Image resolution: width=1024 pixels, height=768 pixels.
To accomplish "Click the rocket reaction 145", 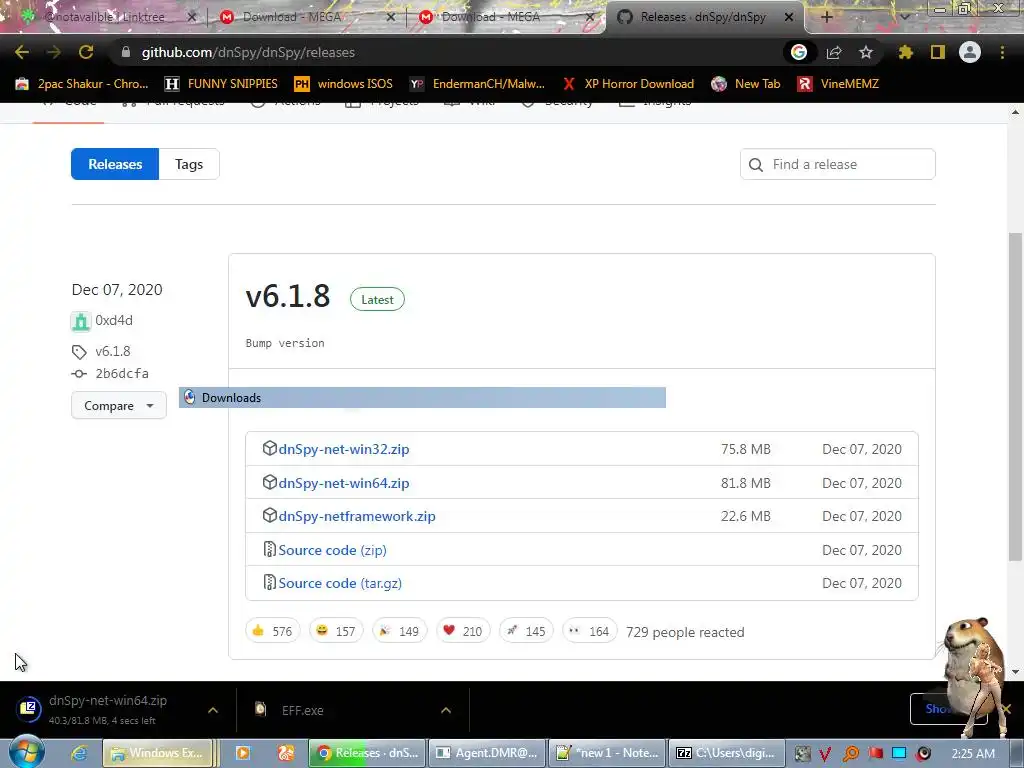I will (x=526, y=631).
